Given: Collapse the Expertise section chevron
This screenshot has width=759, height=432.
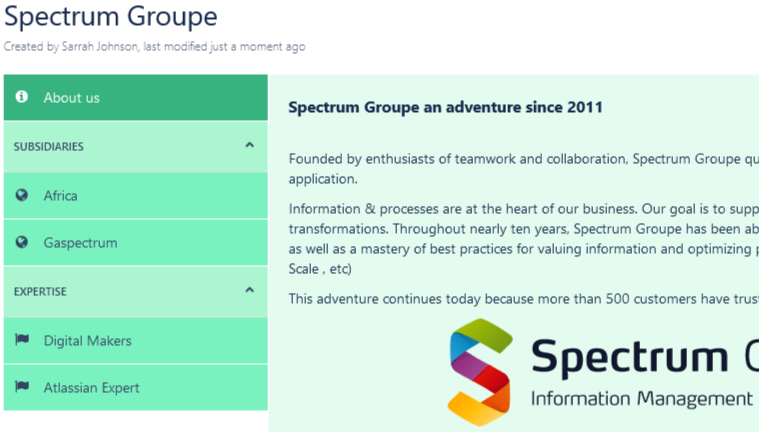Looking at the screenshot, I should [250, 291].
